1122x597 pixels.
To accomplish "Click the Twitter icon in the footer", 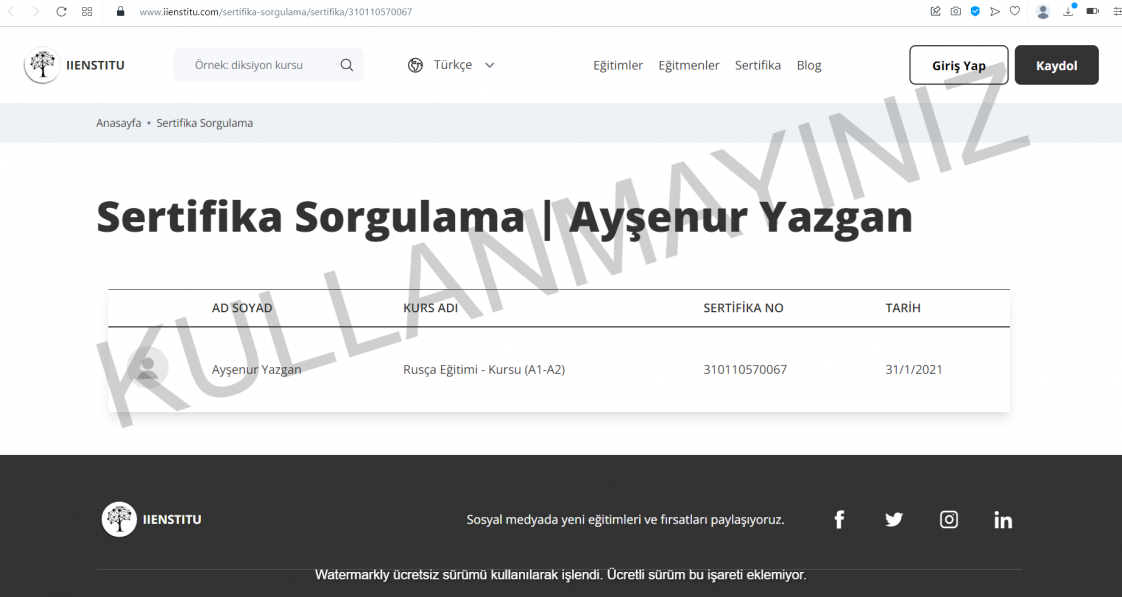I will [x=893, y=519].
